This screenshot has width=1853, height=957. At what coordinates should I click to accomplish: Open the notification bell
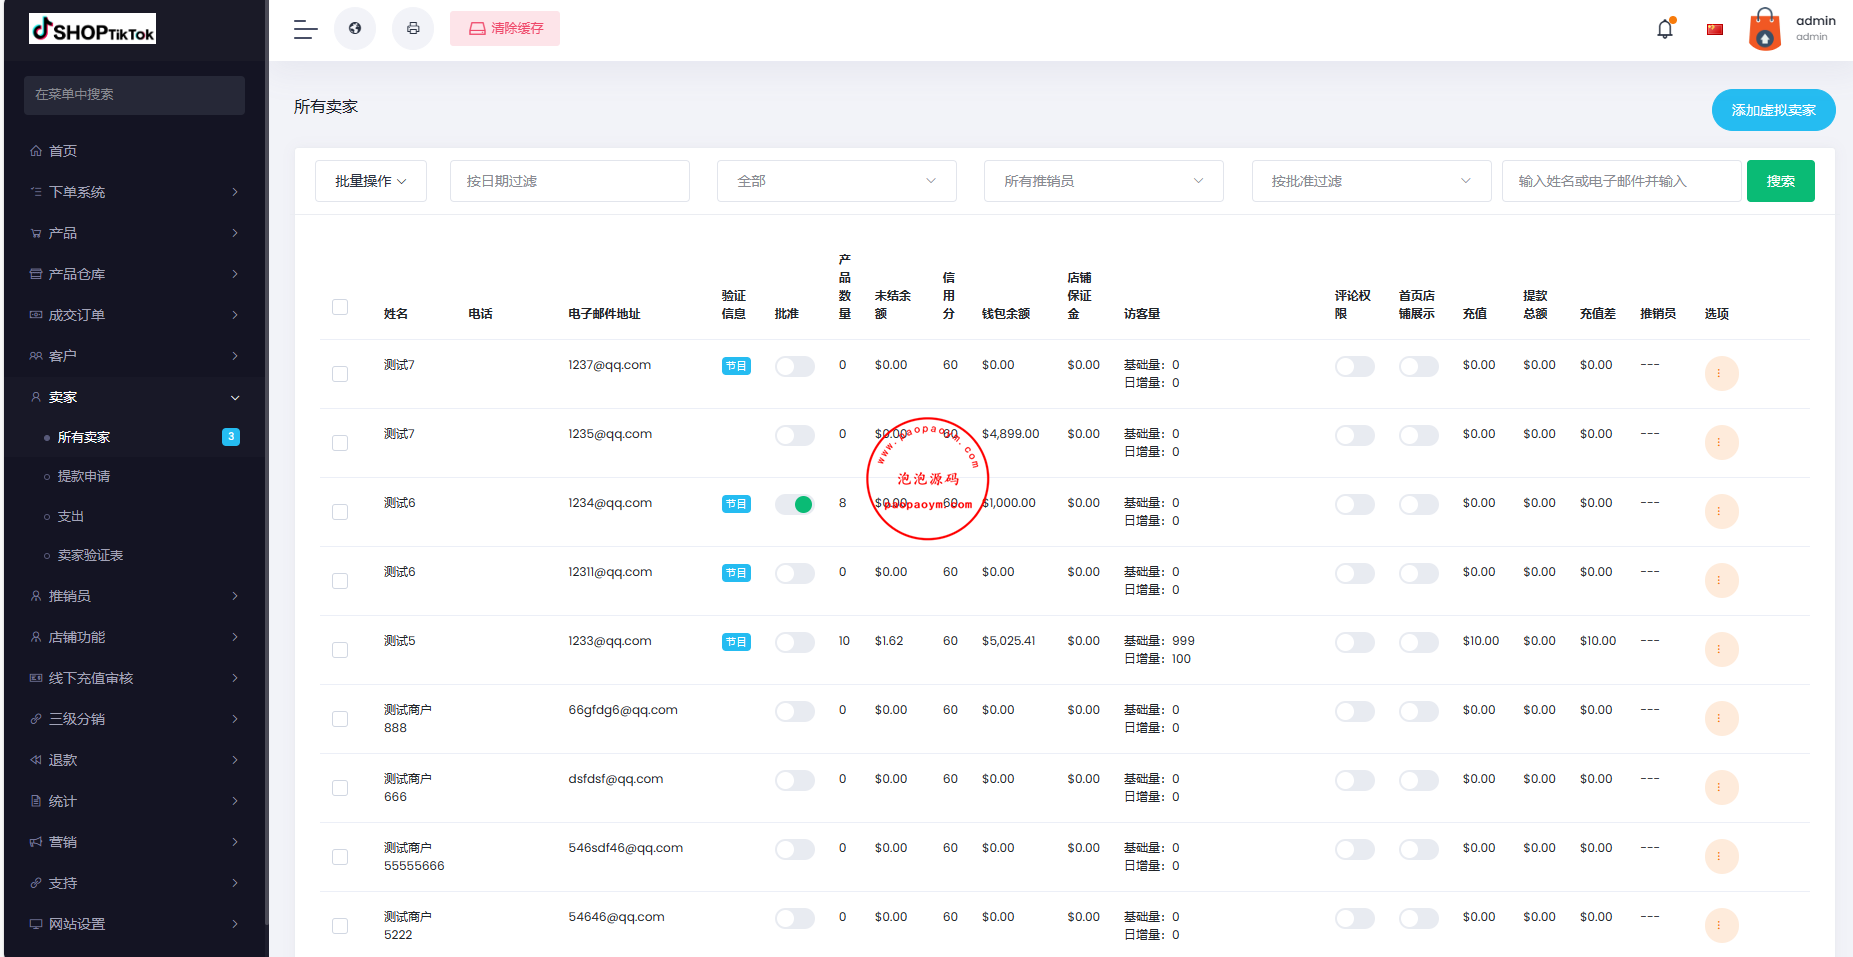[x=1665, y=29]
